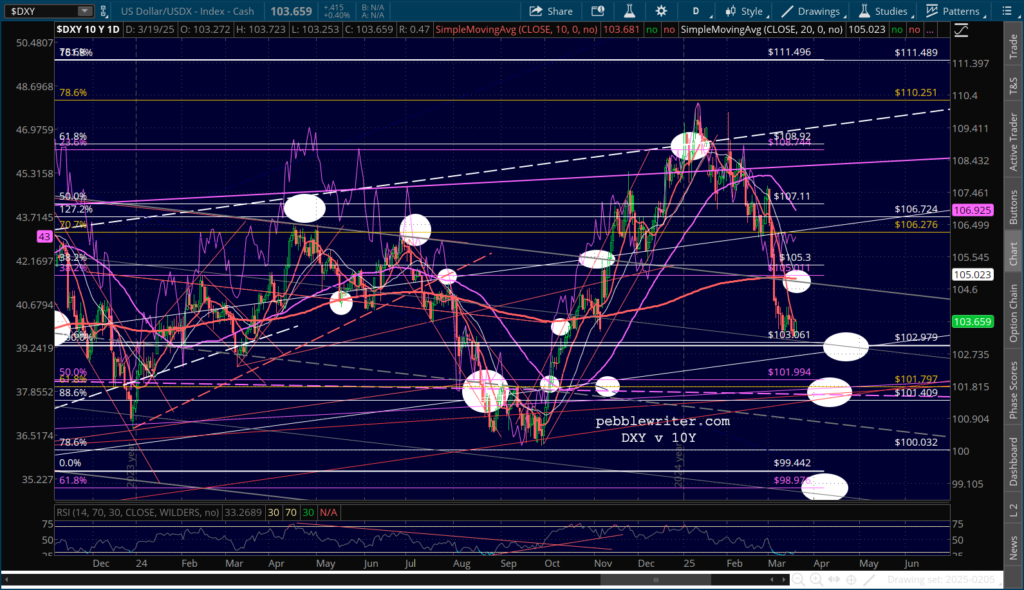
Task: Open the Studies menu
Action: click(875, 11)
